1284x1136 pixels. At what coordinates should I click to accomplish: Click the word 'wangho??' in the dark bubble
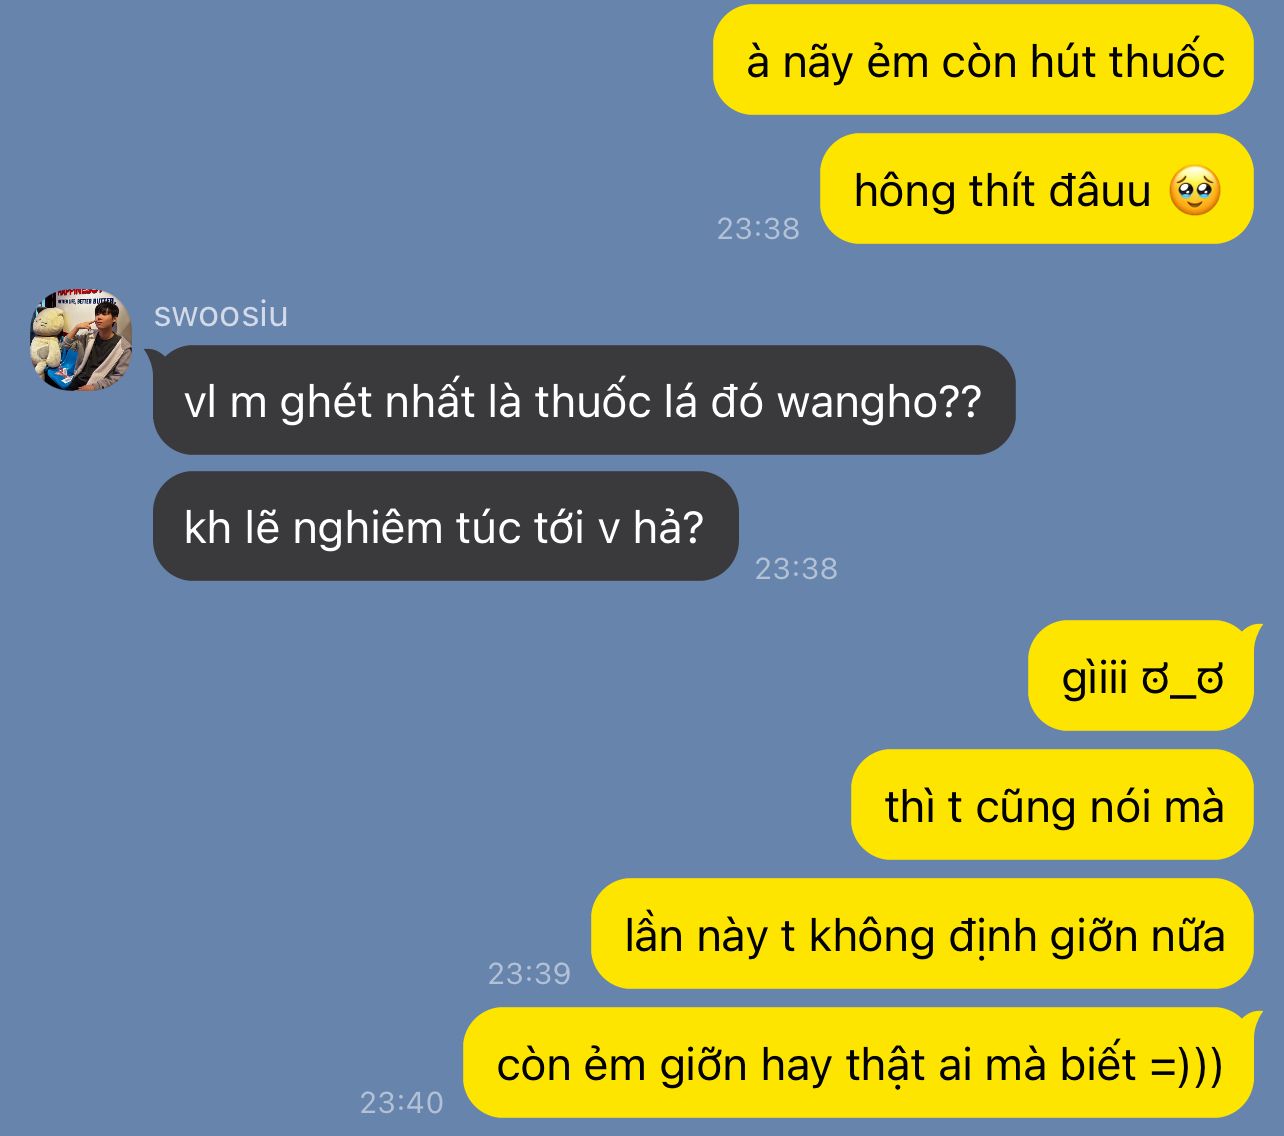(x=879, y=402)
